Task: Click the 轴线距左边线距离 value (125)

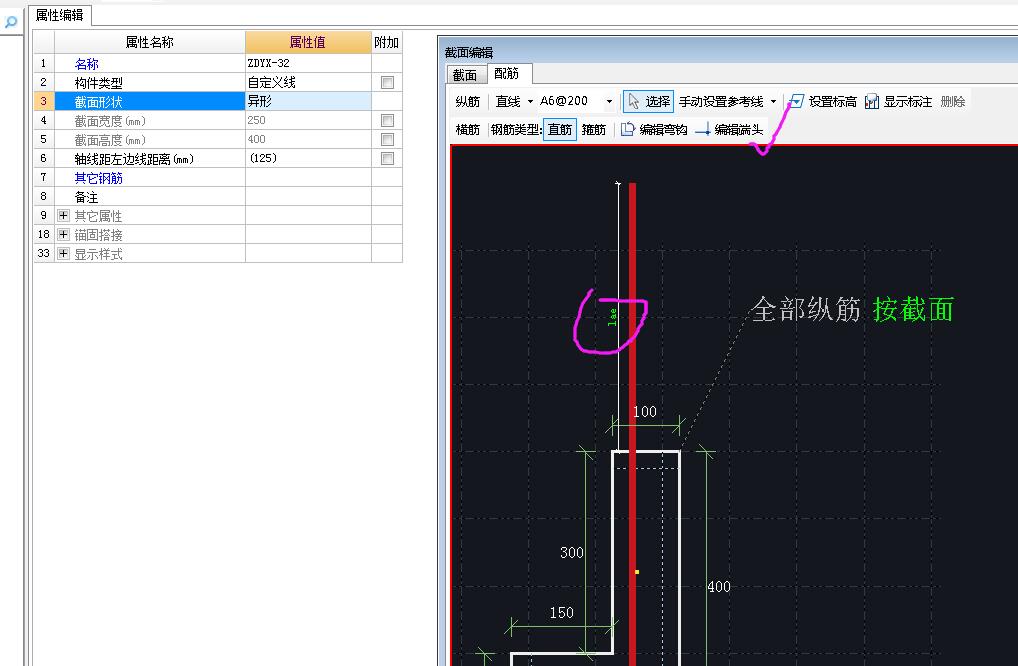Action: 308,158
